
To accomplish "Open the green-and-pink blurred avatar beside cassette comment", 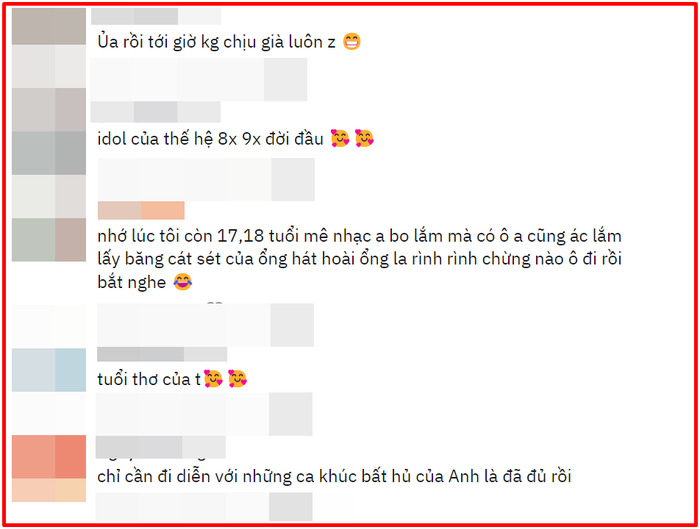I will pyautogui.click(x=49, y=240).
